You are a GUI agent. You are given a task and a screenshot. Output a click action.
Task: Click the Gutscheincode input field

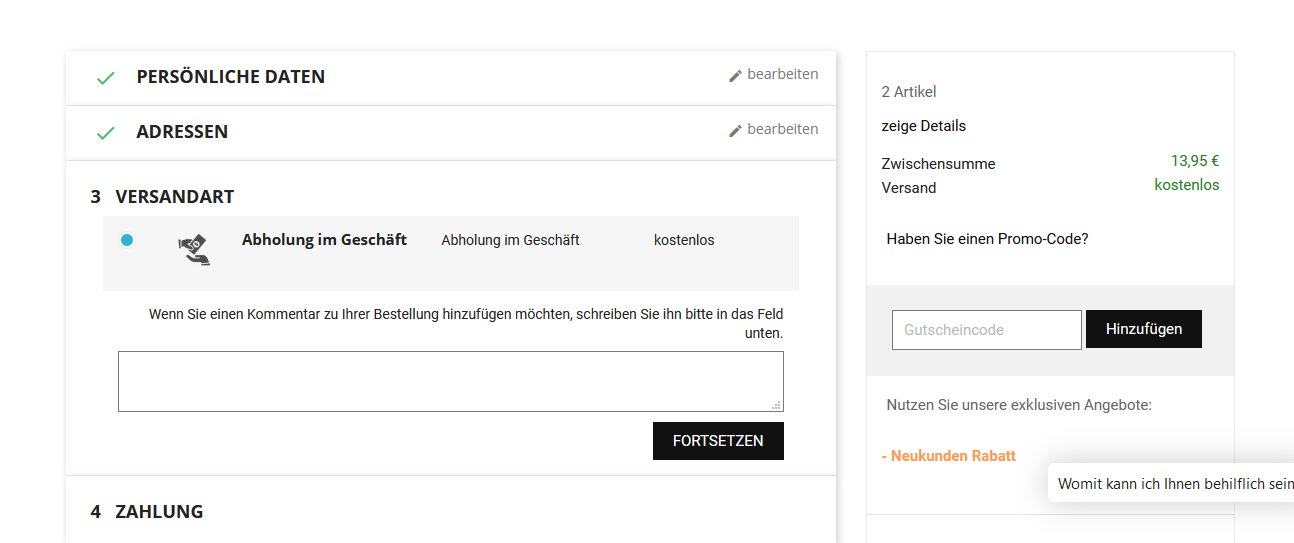pos(987,330)
